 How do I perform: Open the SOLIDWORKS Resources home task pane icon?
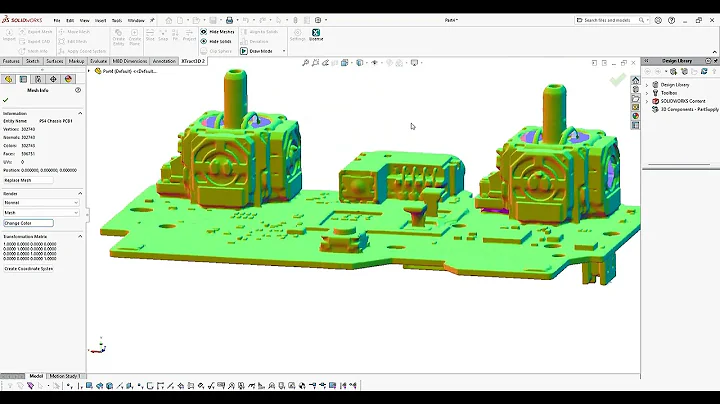click(x=636, y=80)
